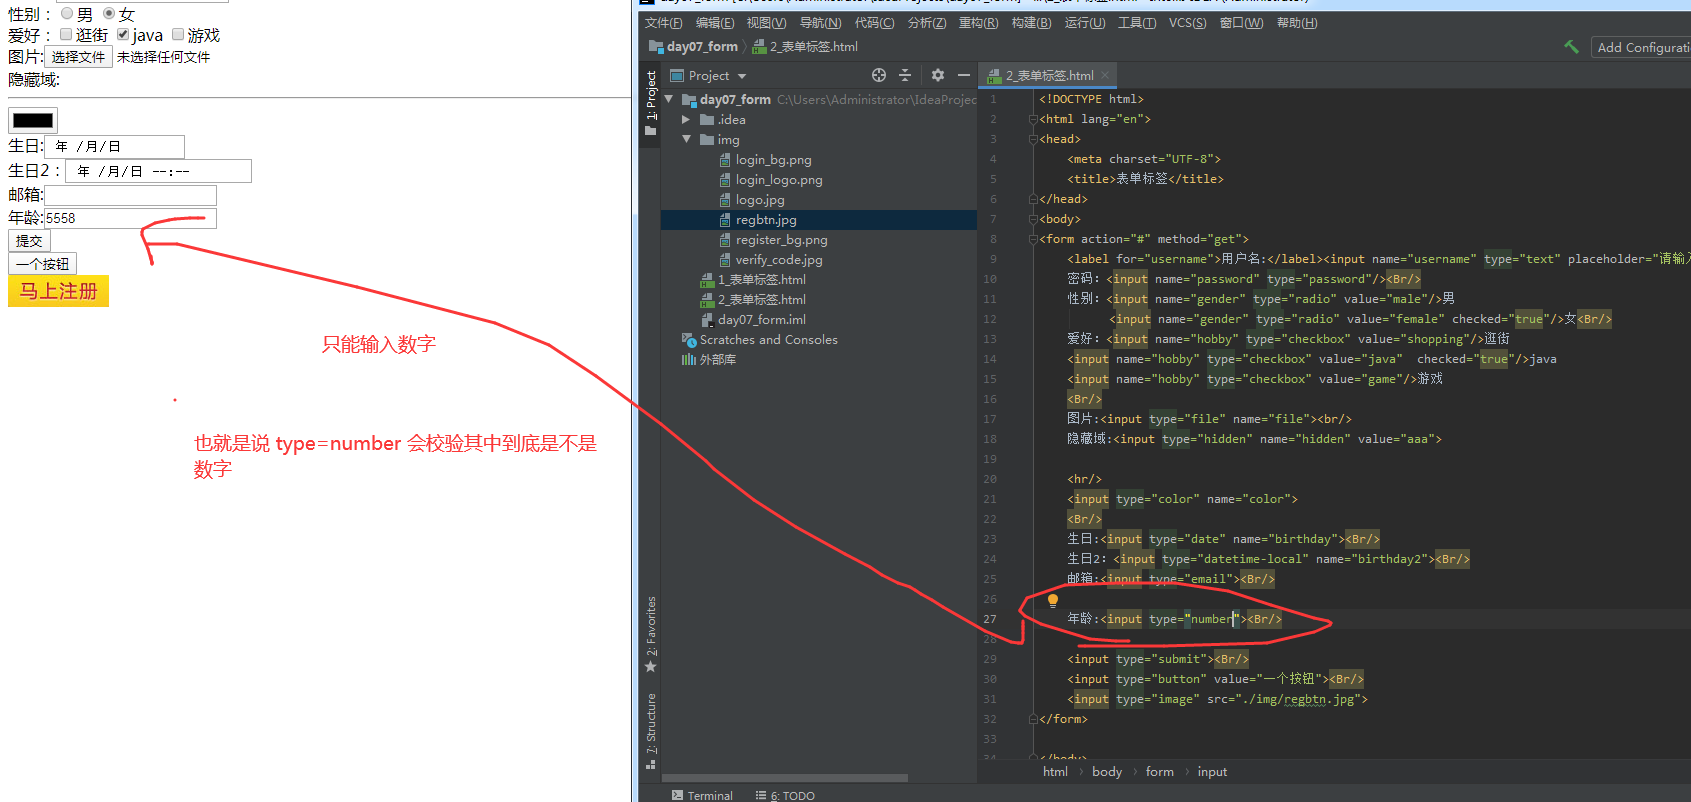1691x802 pixels.
Task: Click day07_form folder in navigation bar
Action: pyautogui.click(x=693, y=47)
